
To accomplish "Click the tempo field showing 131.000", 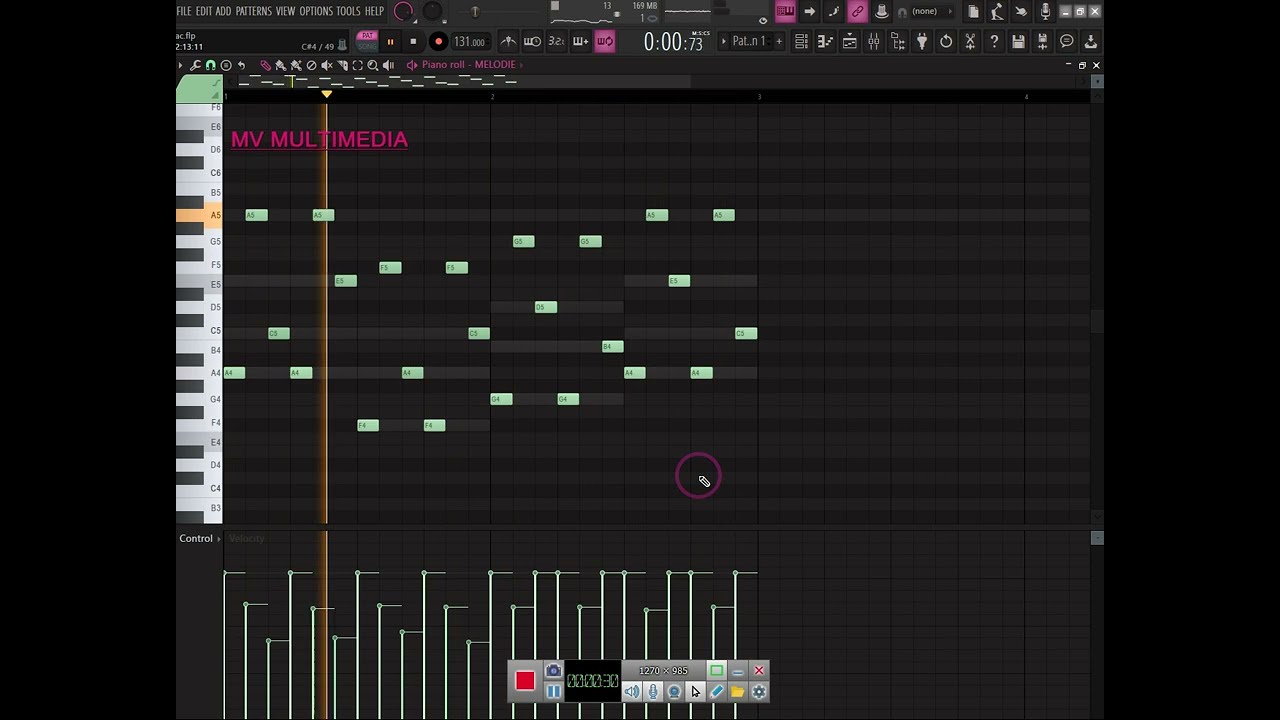I will click(x=470, y=41).
